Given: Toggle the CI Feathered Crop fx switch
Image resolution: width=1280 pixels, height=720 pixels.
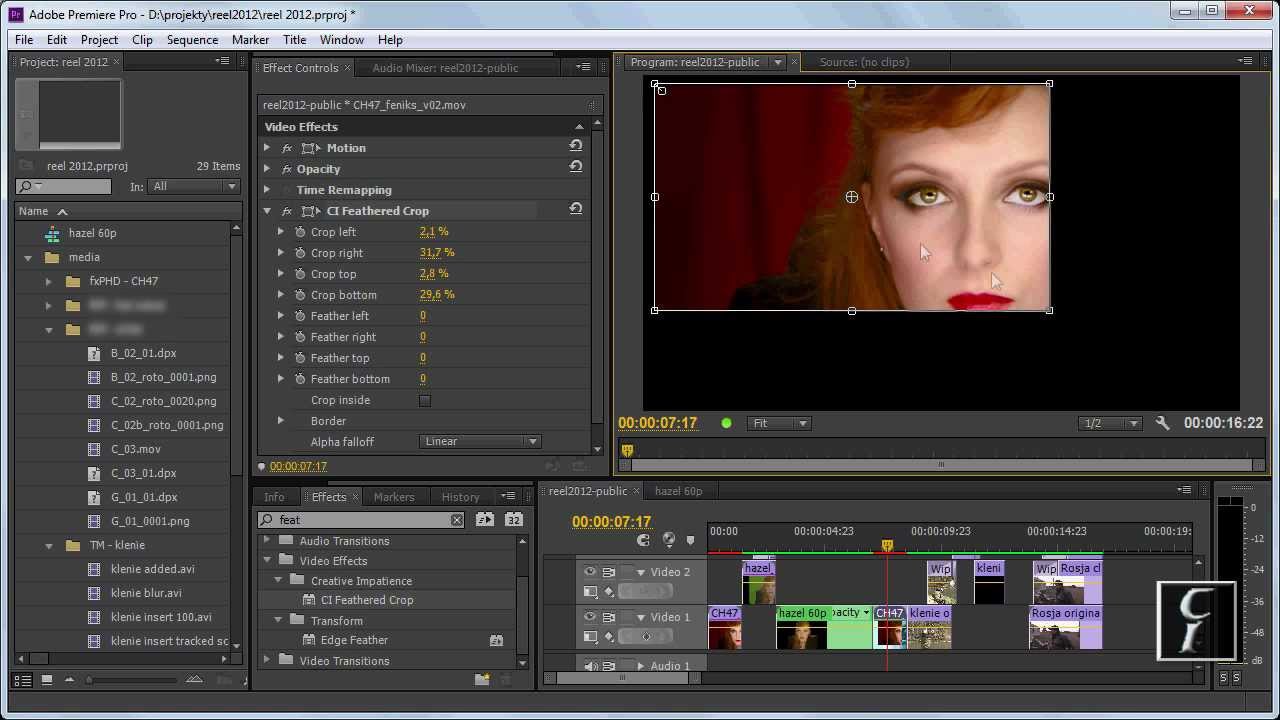Looking at the screenshot, I should (287, 211).
